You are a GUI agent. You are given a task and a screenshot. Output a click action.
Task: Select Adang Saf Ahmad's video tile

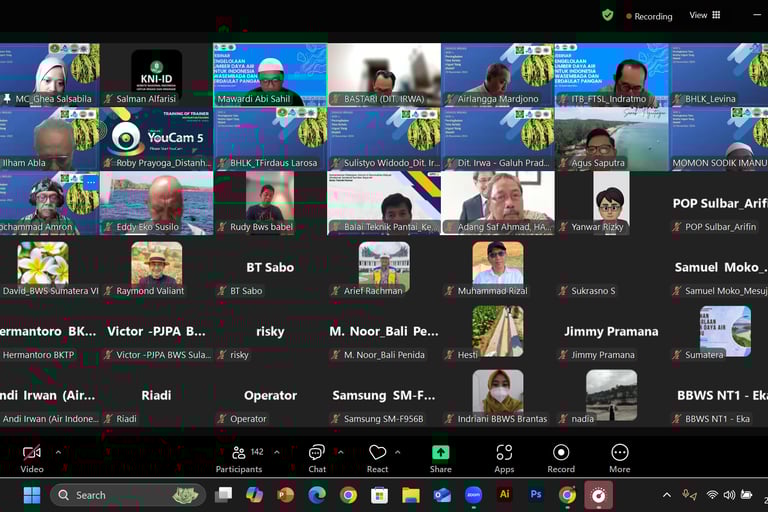(x=498, y=203)
